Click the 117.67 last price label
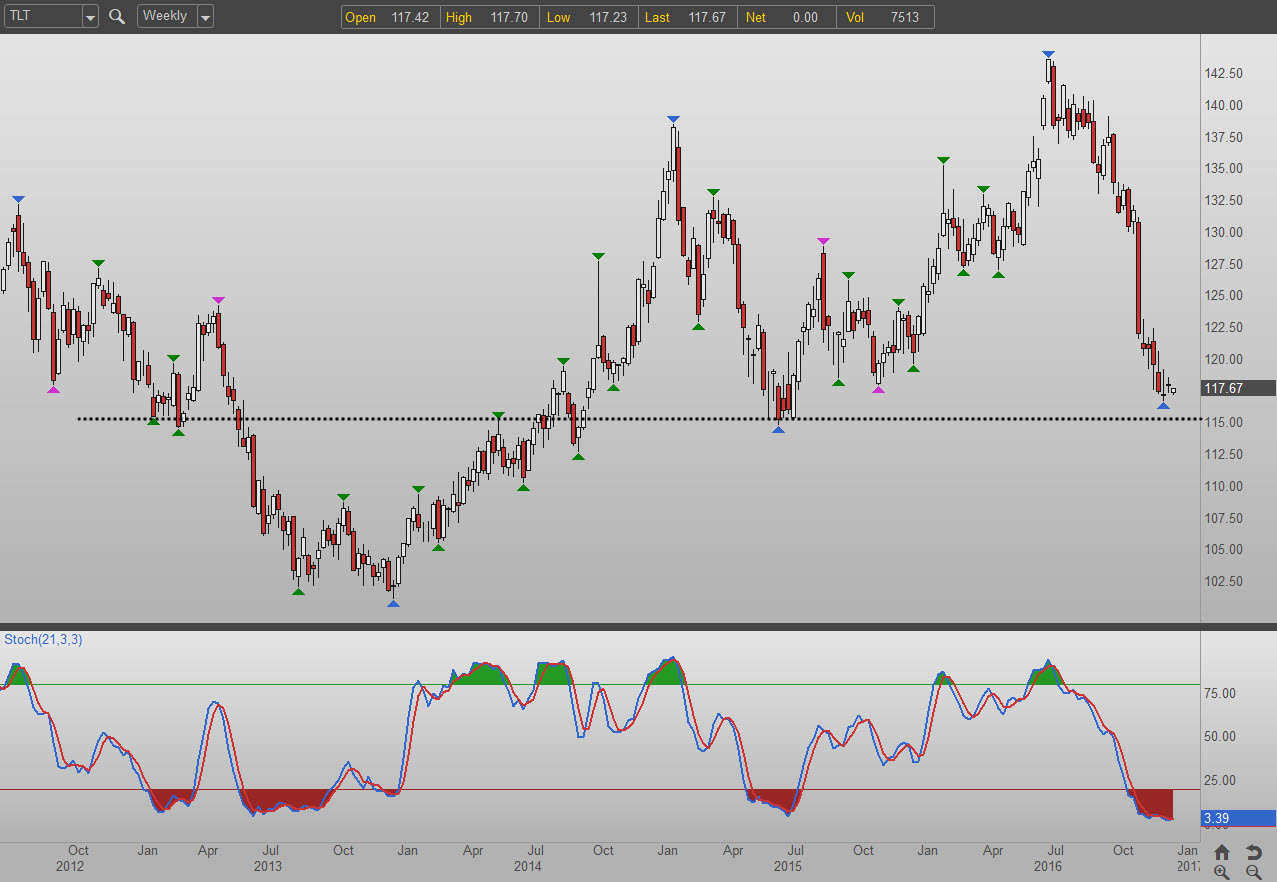The width and height of the screenshot is (1277, 882). tap(1239, 388)
